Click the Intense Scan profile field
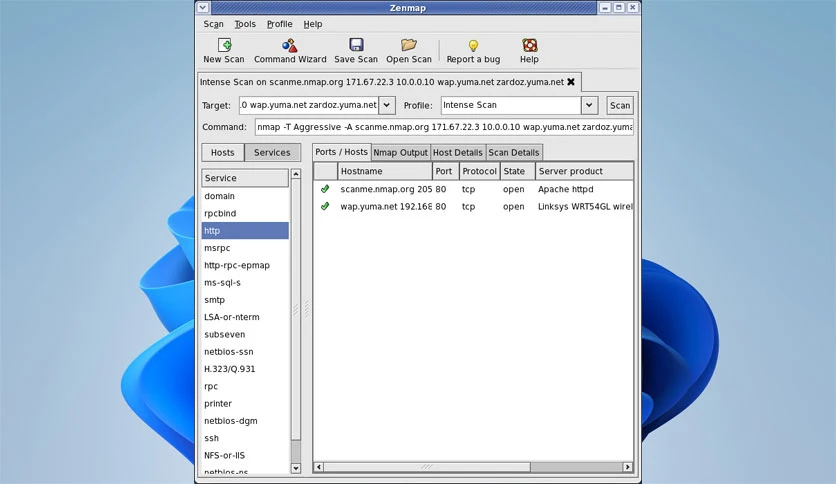This screenshot has width=836, height=484. [x=511, y=105]
